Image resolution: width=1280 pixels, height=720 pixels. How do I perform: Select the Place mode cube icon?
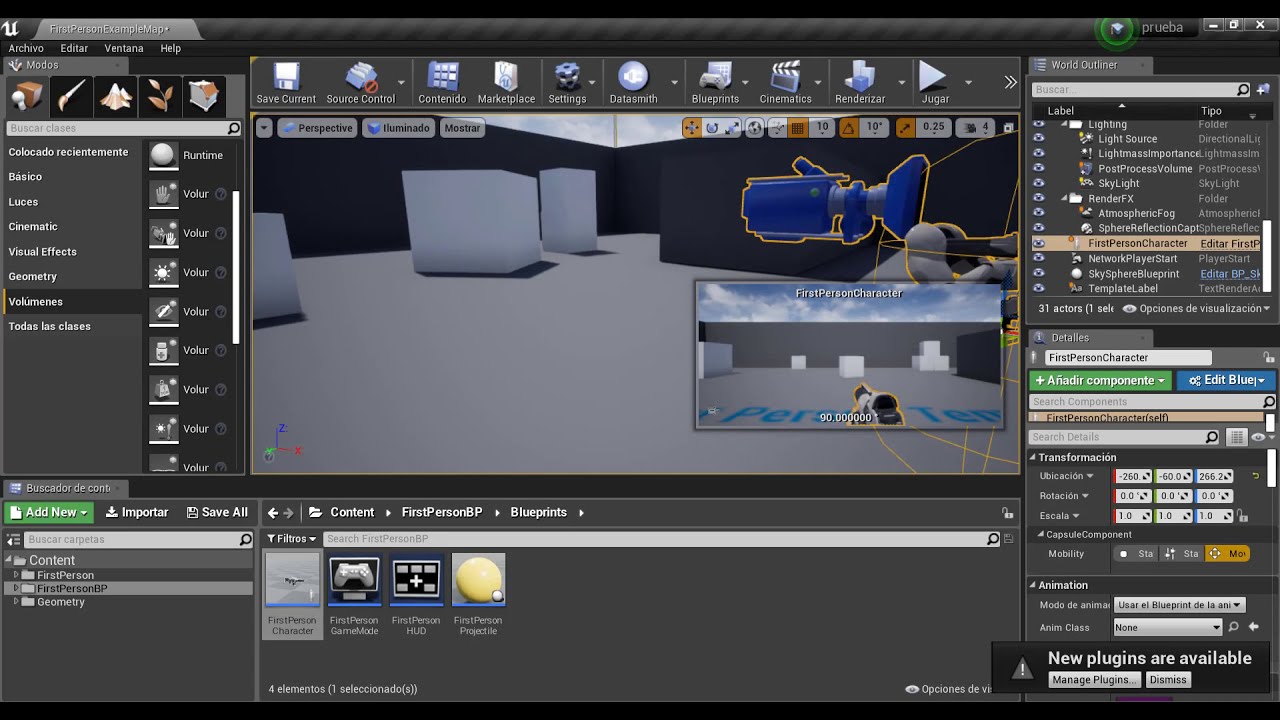[26, 97]
